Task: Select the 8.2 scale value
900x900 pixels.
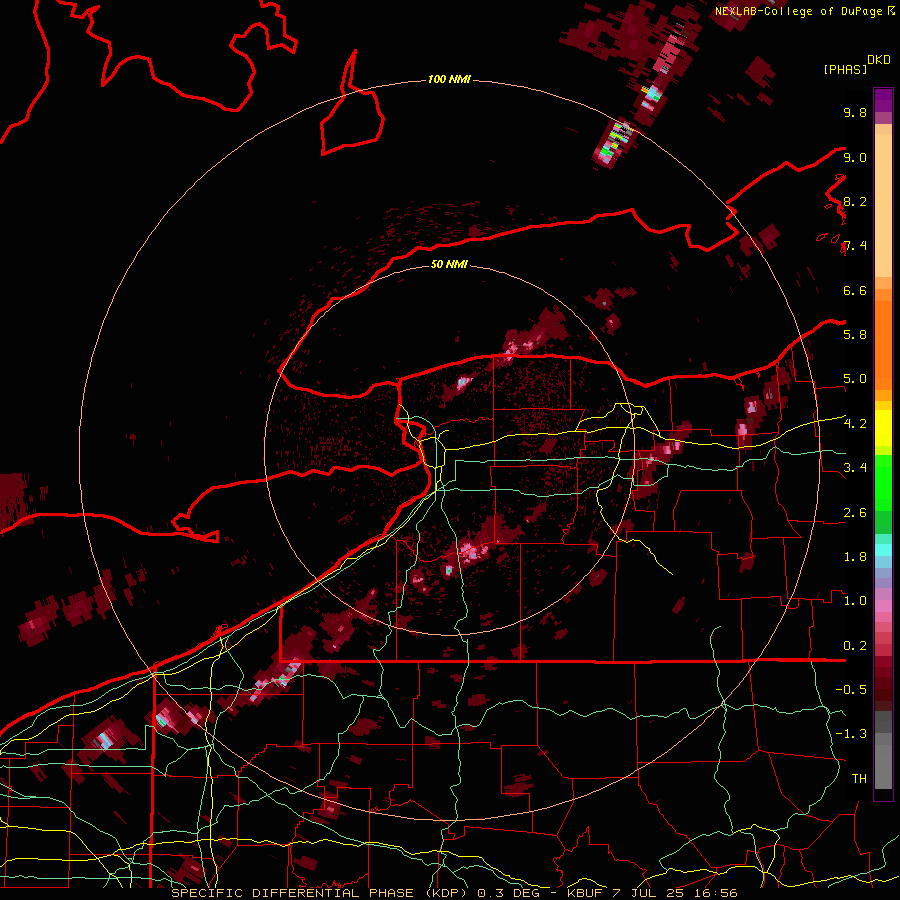Action: [855, 201]
